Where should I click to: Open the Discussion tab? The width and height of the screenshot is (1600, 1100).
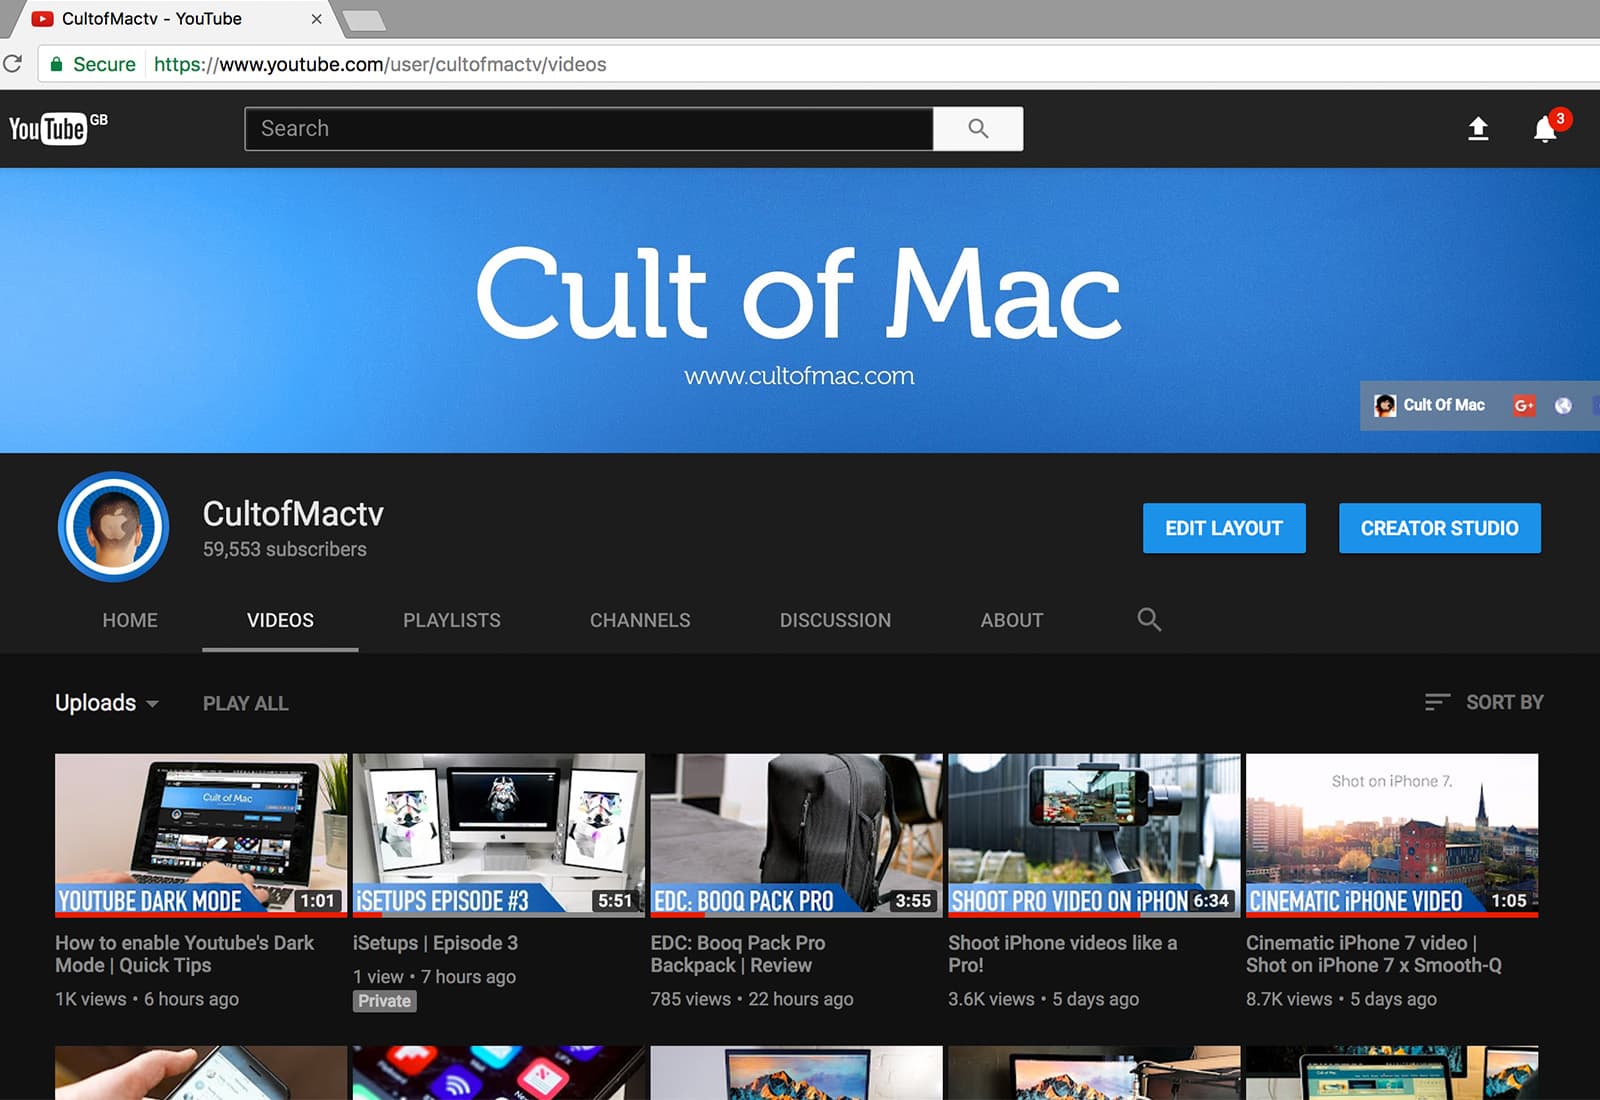835,620
